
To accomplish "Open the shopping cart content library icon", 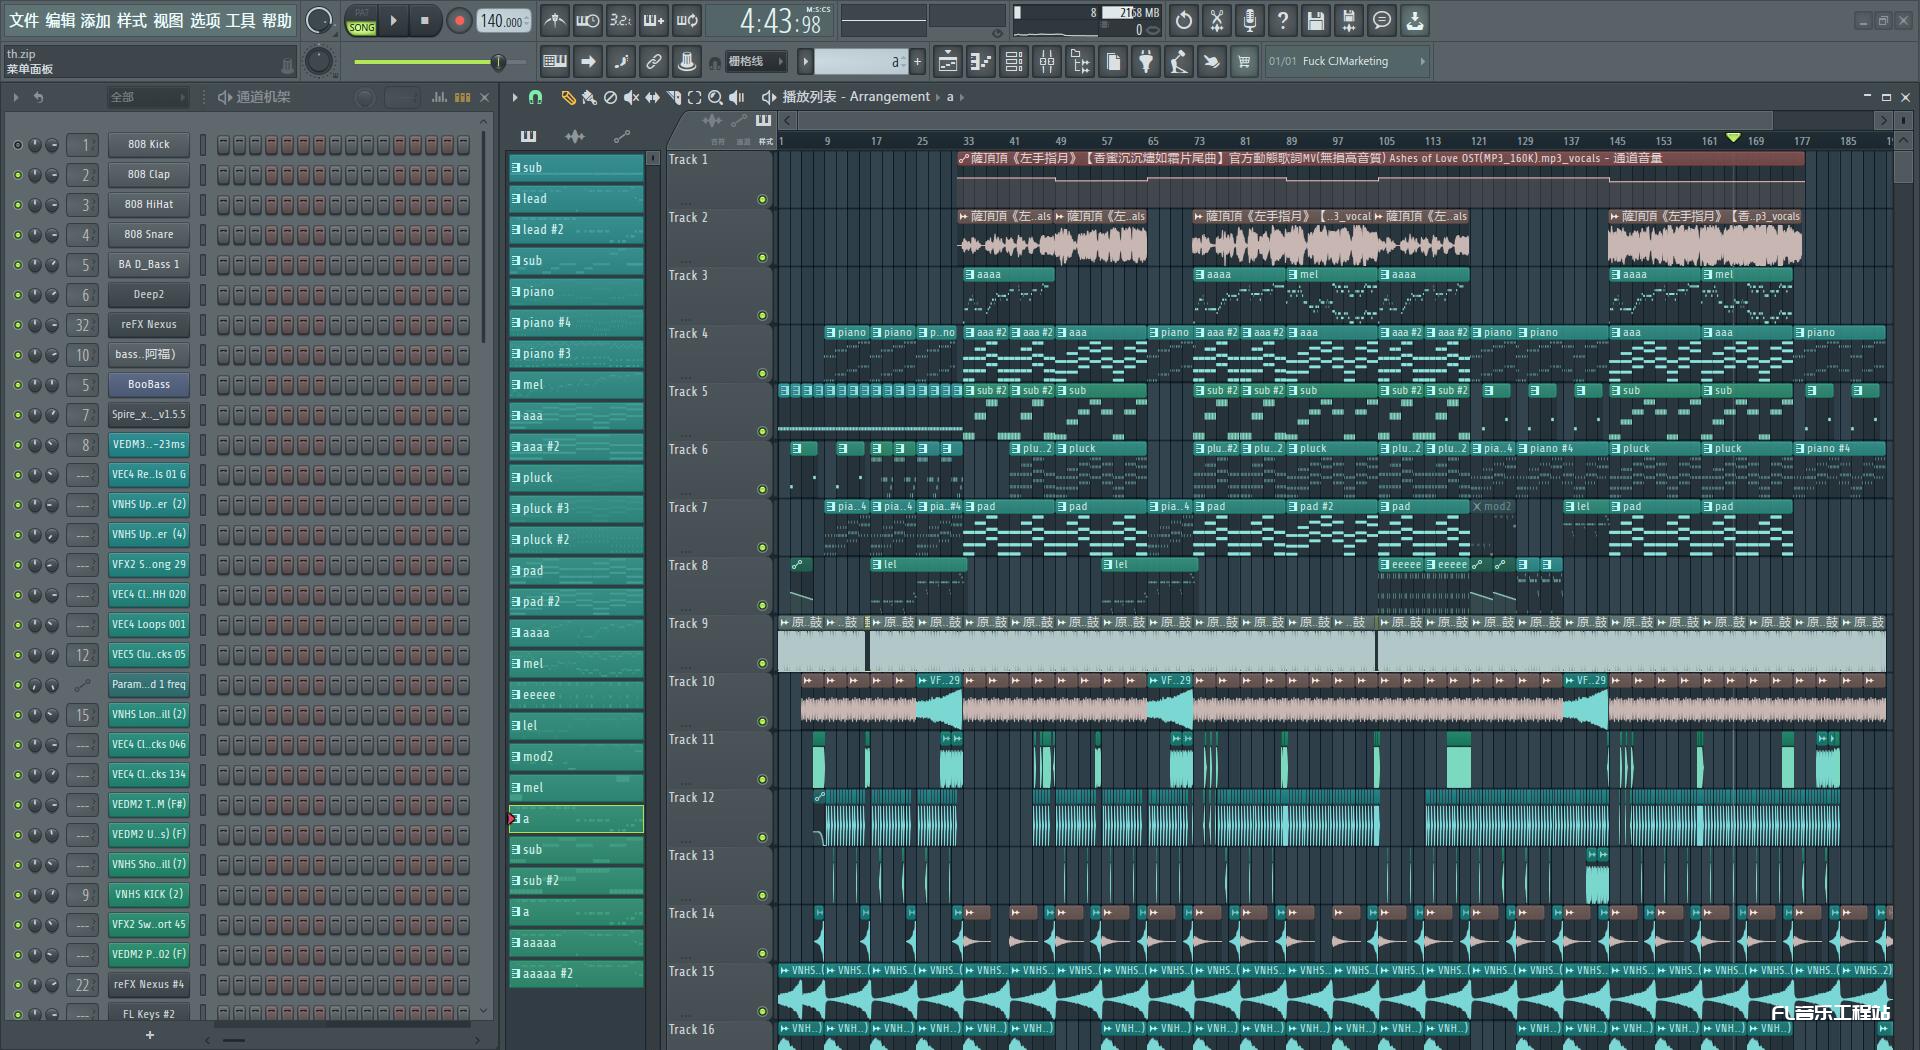I will coord(1244,62).
